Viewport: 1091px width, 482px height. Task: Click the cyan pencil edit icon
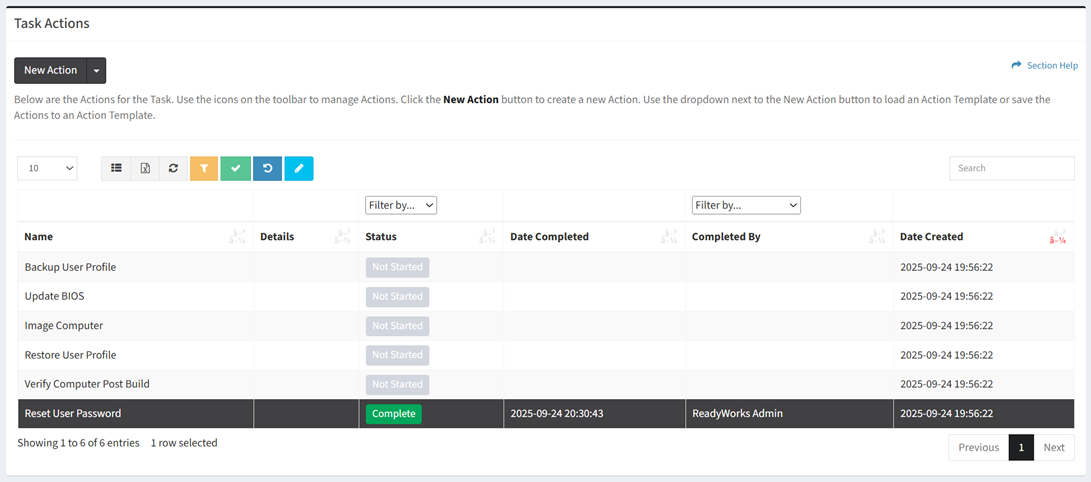click(x=298, y=169)
